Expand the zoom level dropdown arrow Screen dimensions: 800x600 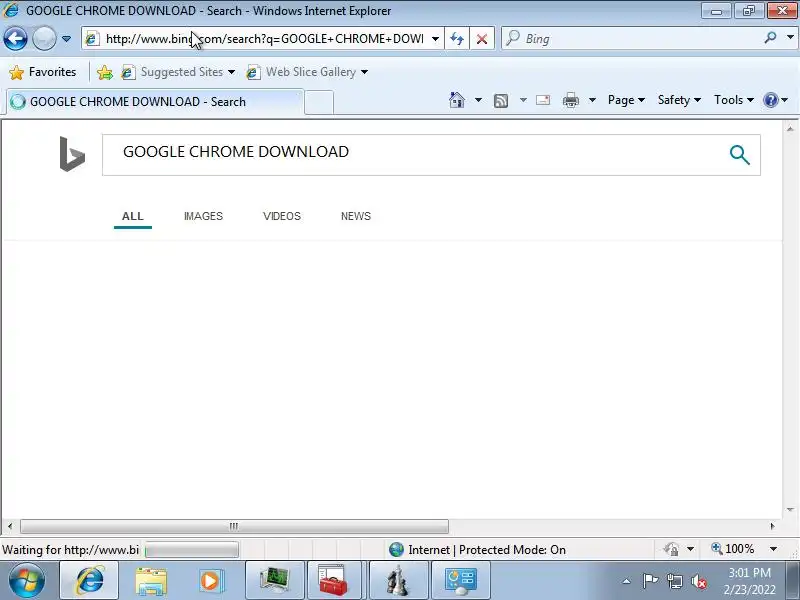(x=773, y=549)
